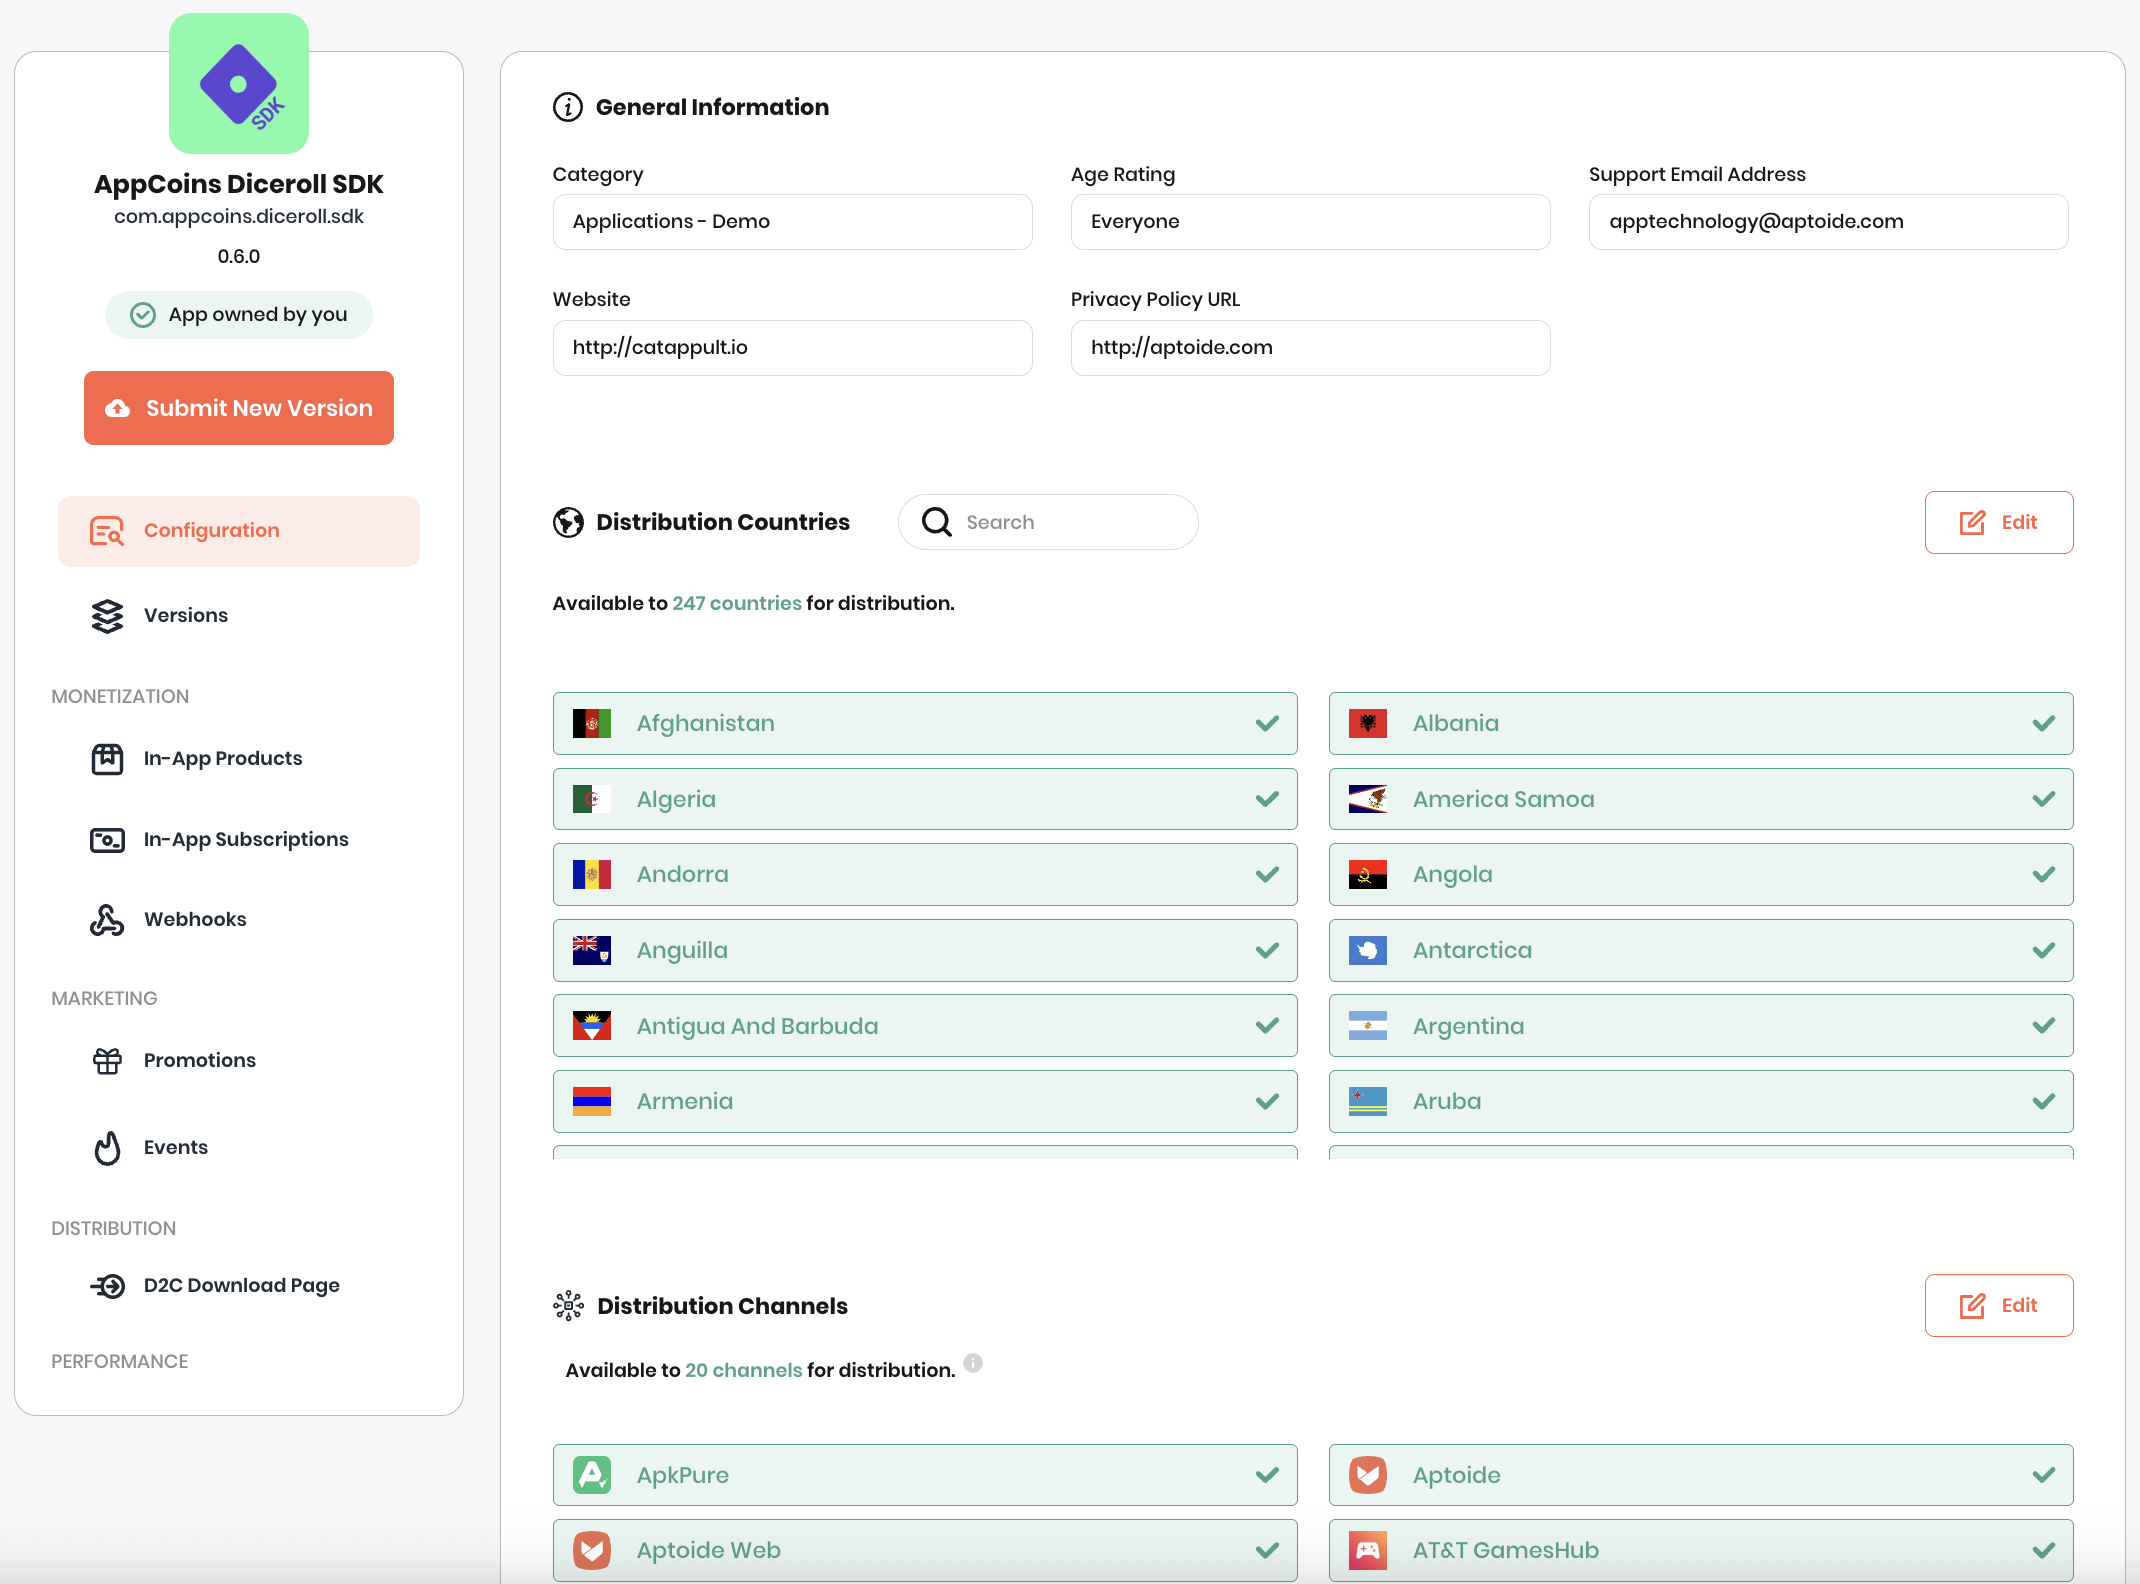Open the Configuration section

239,531
